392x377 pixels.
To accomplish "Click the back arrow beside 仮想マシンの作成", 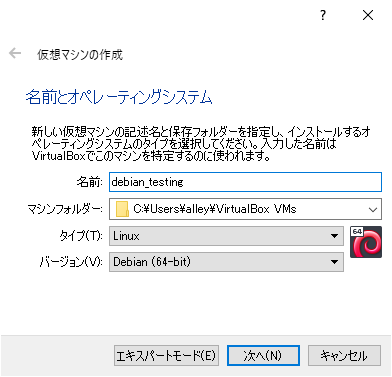I will (x=15, y=53).
